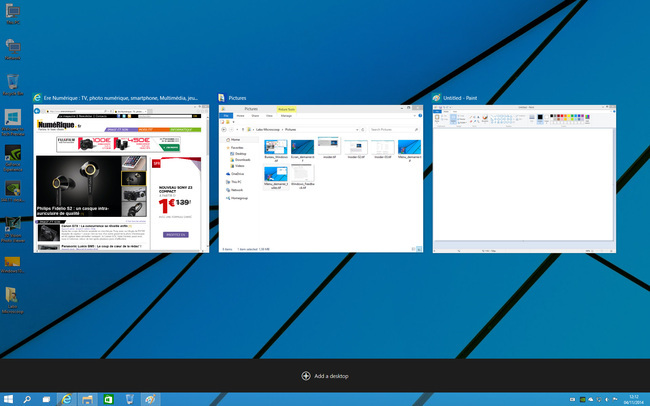The image size is (650, 406).
Task: Switch to the Ere Numérique browser thumbnail
Action: click(121, 178)
